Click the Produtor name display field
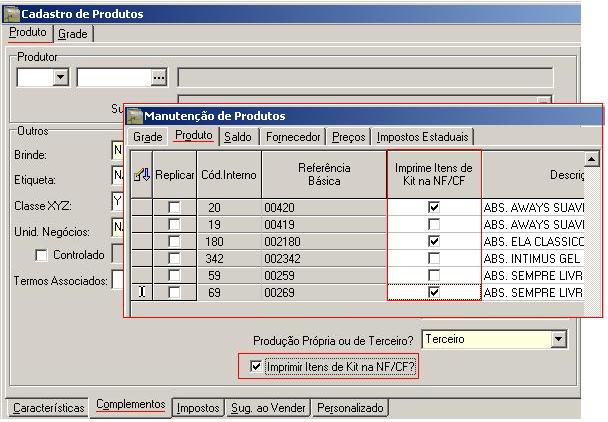Image resolution: width=608 pixels, height=422 pixels. pos(365,77)
